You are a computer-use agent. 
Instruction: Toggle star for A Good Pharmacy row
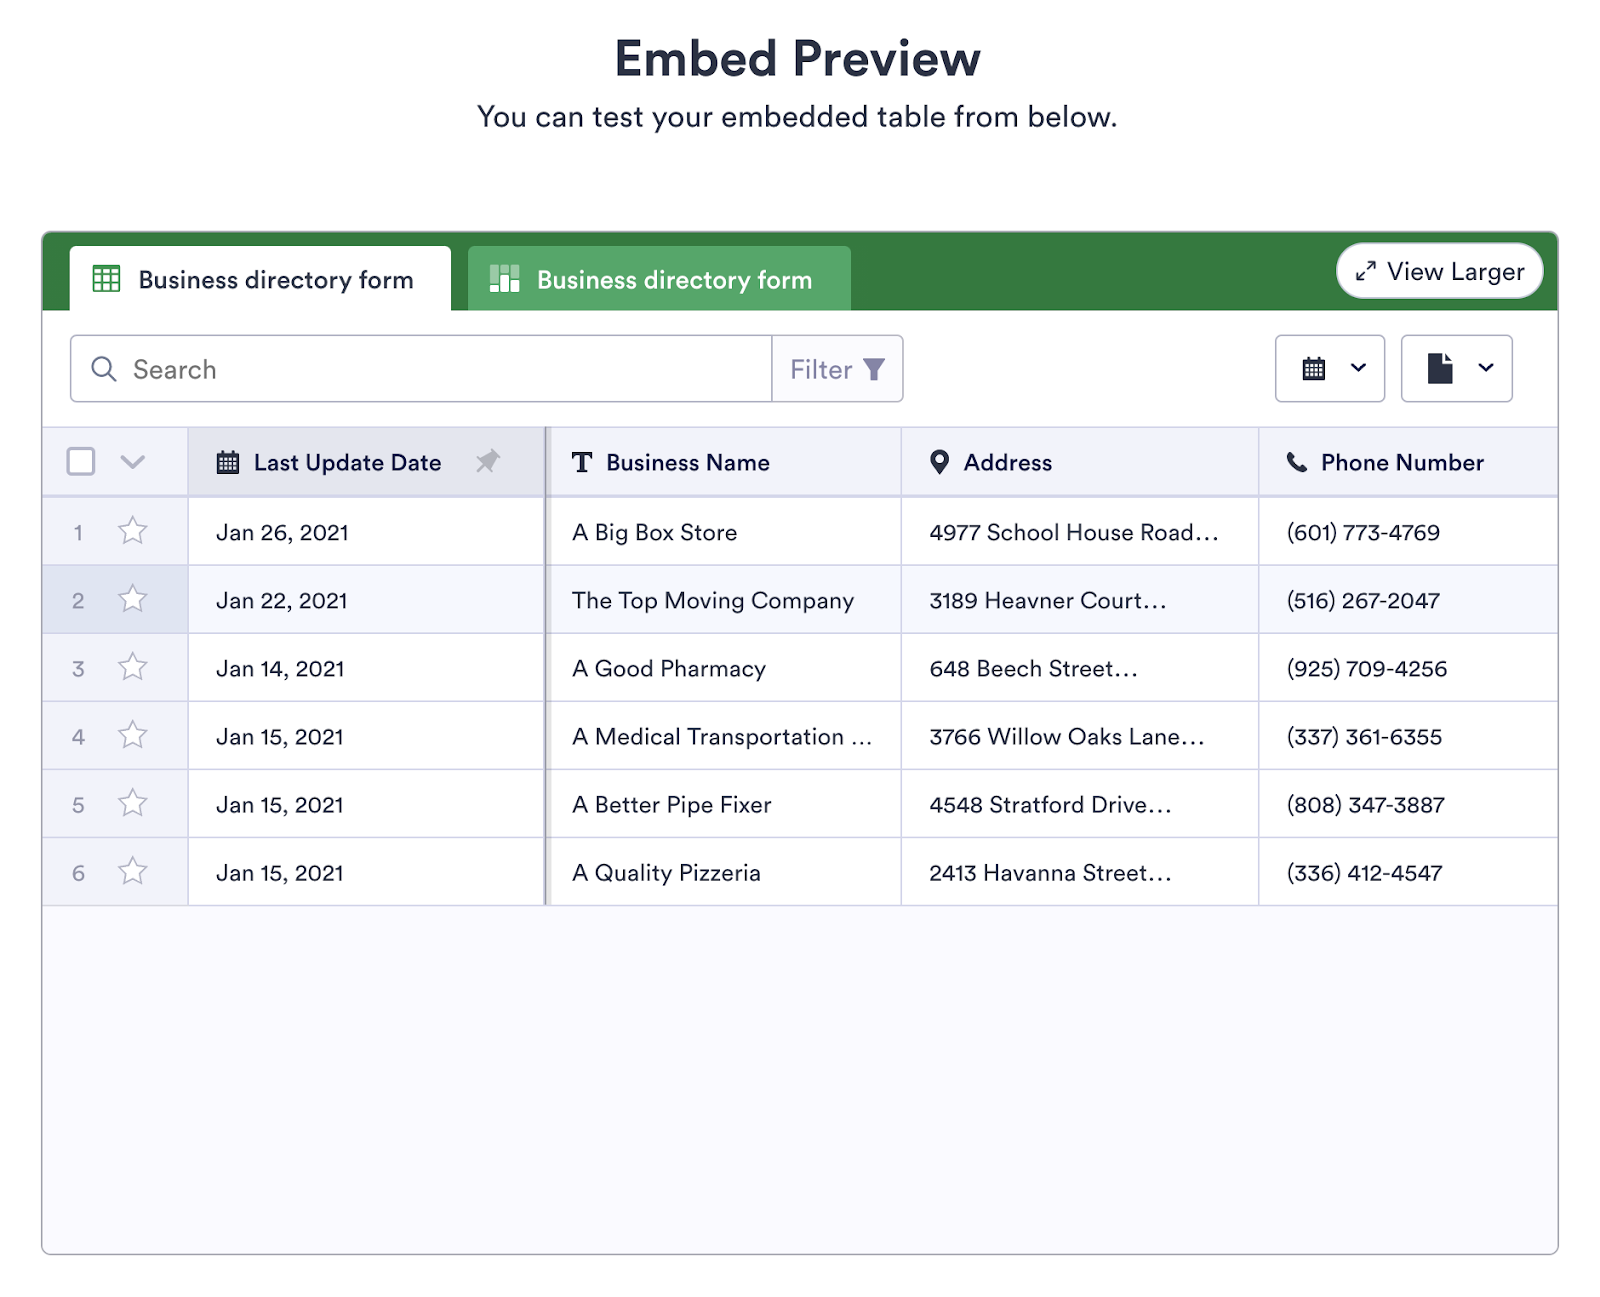tap(133, 667)
